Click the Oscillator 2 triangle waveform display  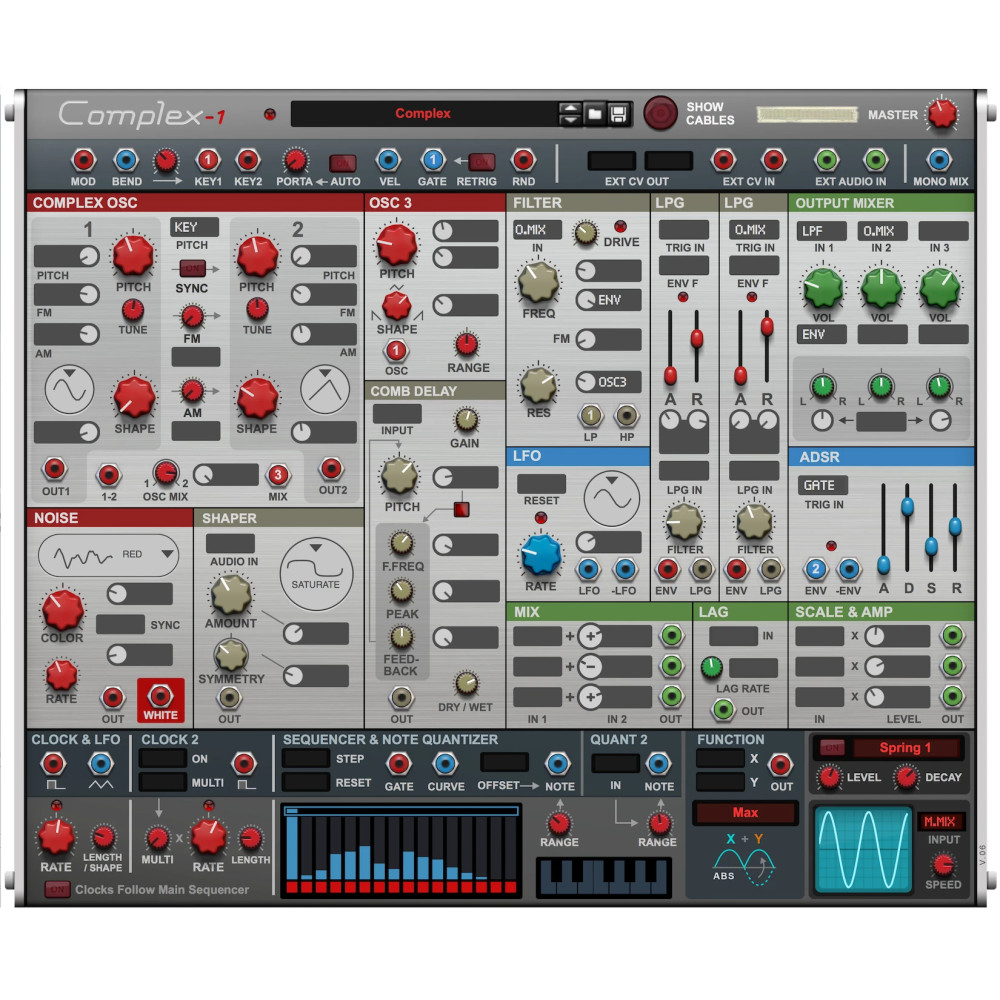(x=326, y=389)
